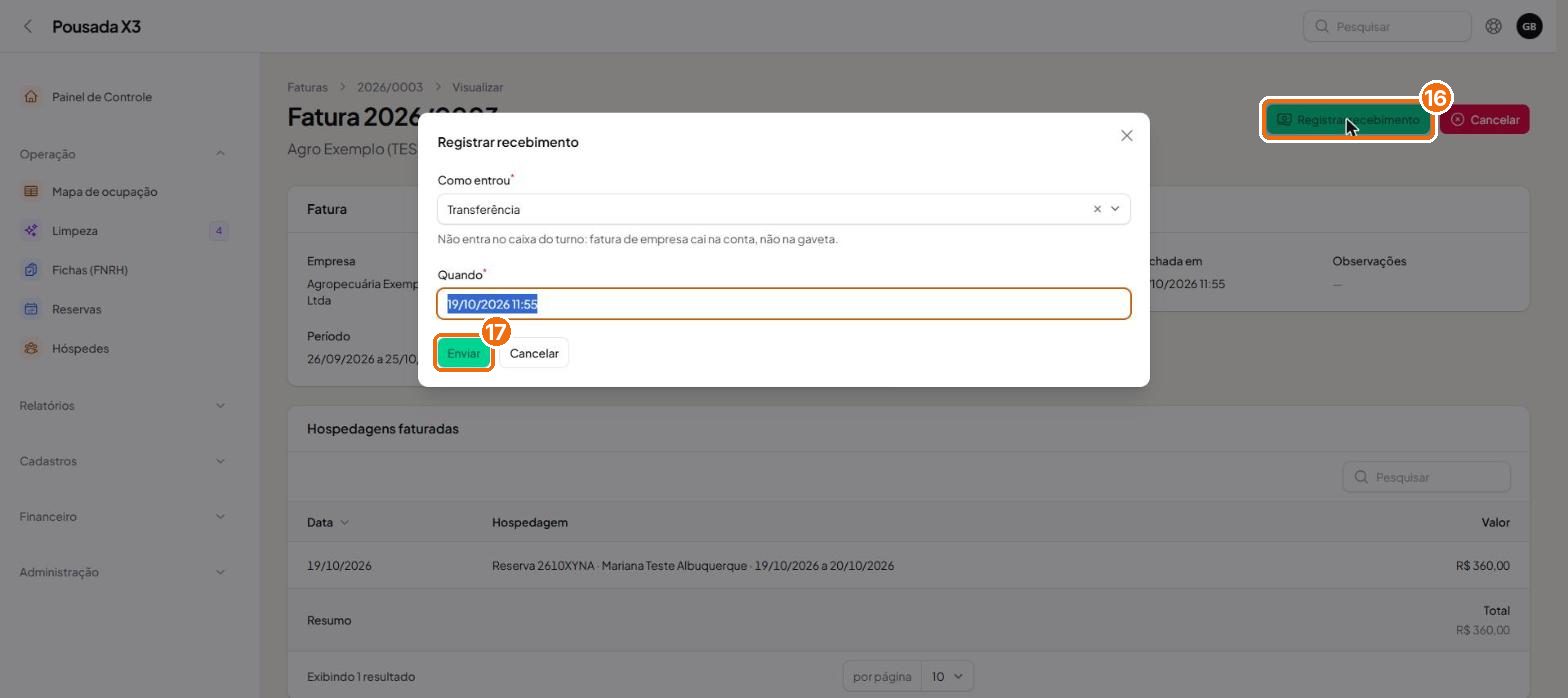
Task: Open the por página dropdown
Action: click(x=947, y=677)
